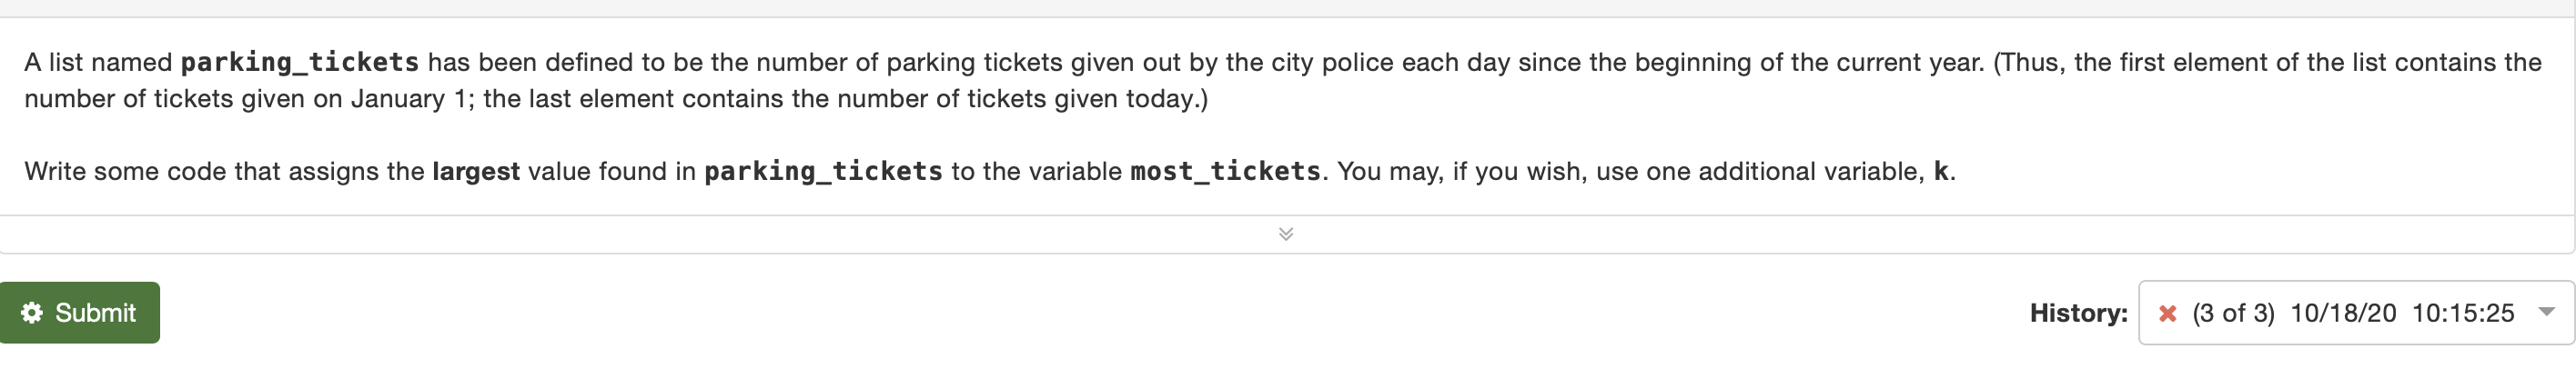Click the (3 of 3) attempt counter
Image resolution: width=2576 pixels, height=369 pixels.
(2233, 313)
